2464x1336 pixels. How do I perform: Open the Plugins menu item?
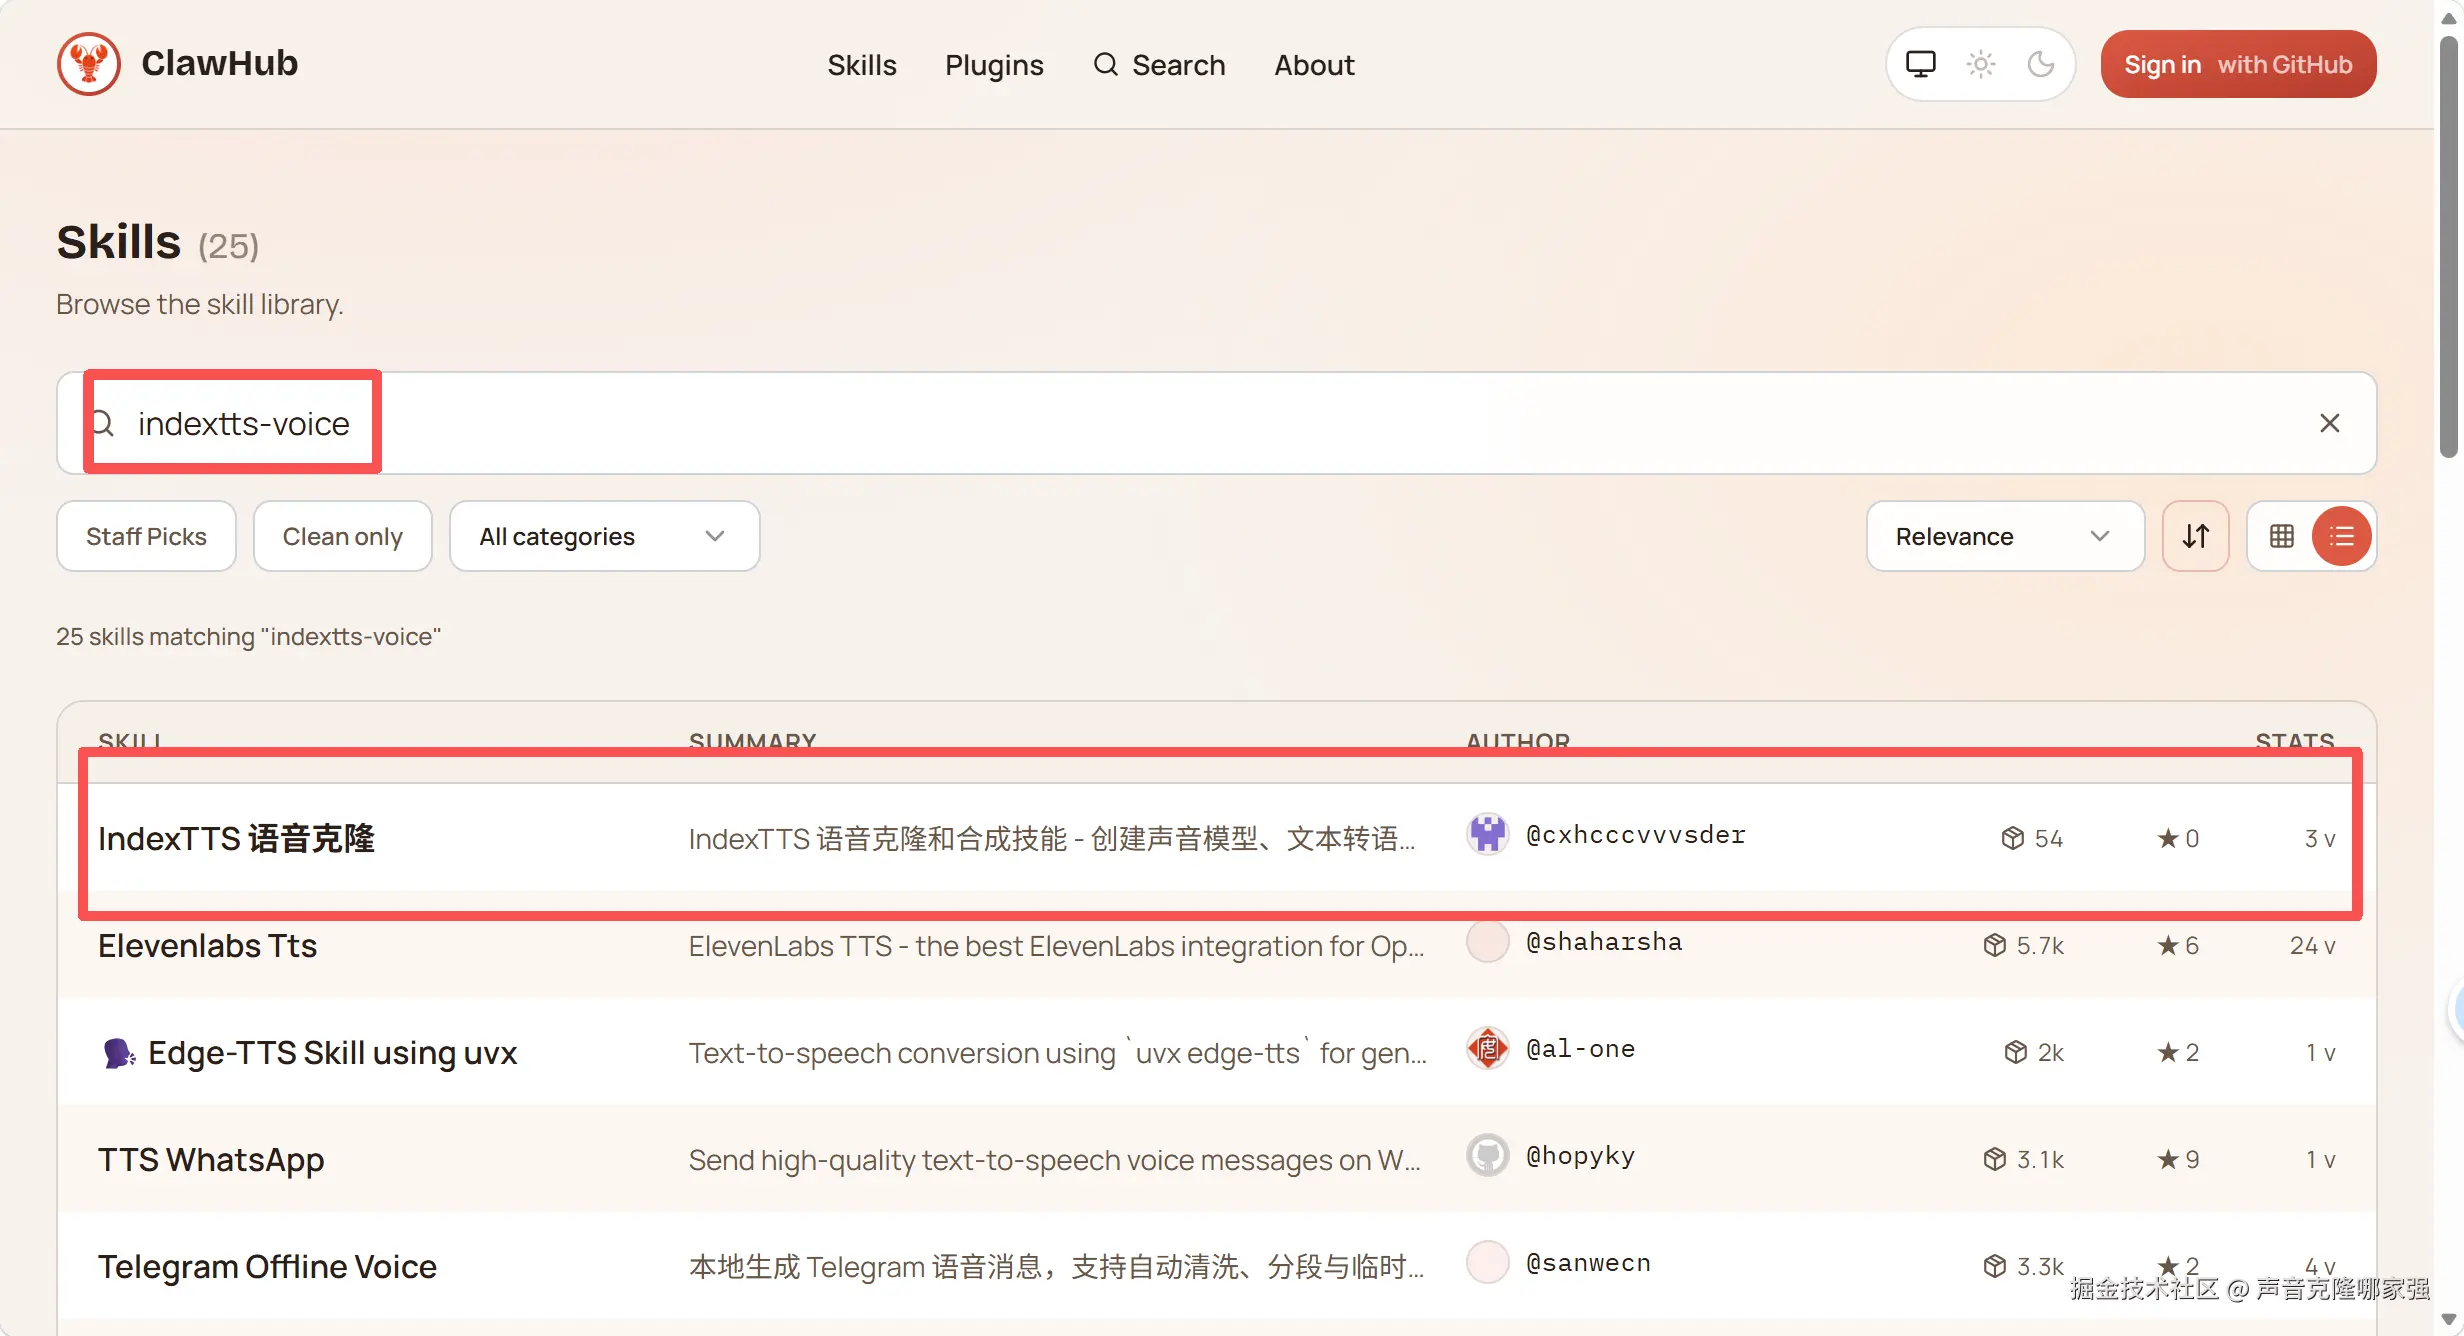coord(994,64)
